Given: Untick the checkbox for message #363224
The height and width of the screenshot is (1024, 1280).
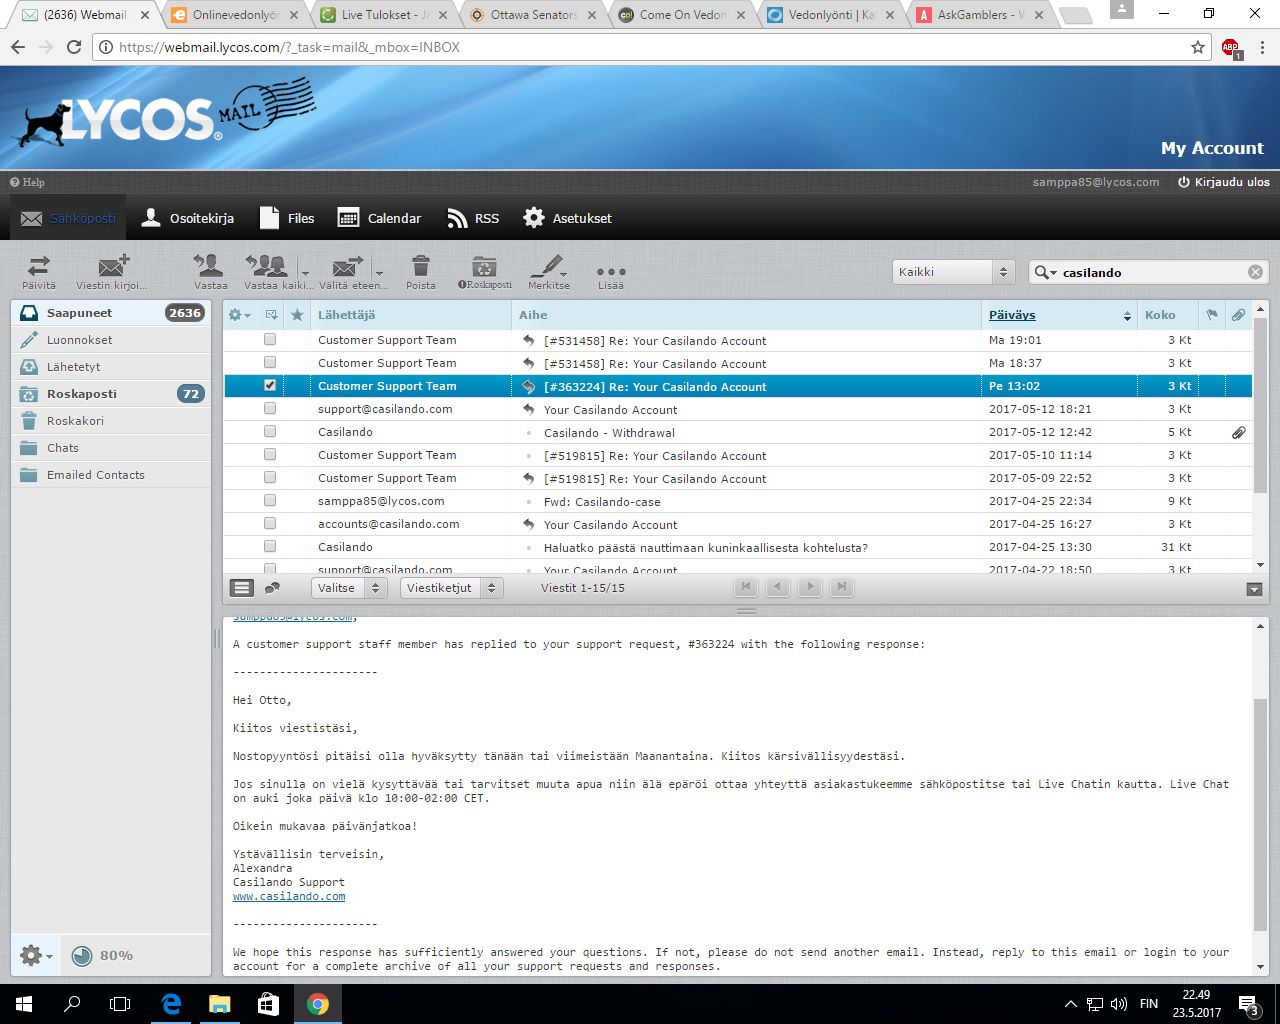Looking at the screenshot, I should 270,386.
